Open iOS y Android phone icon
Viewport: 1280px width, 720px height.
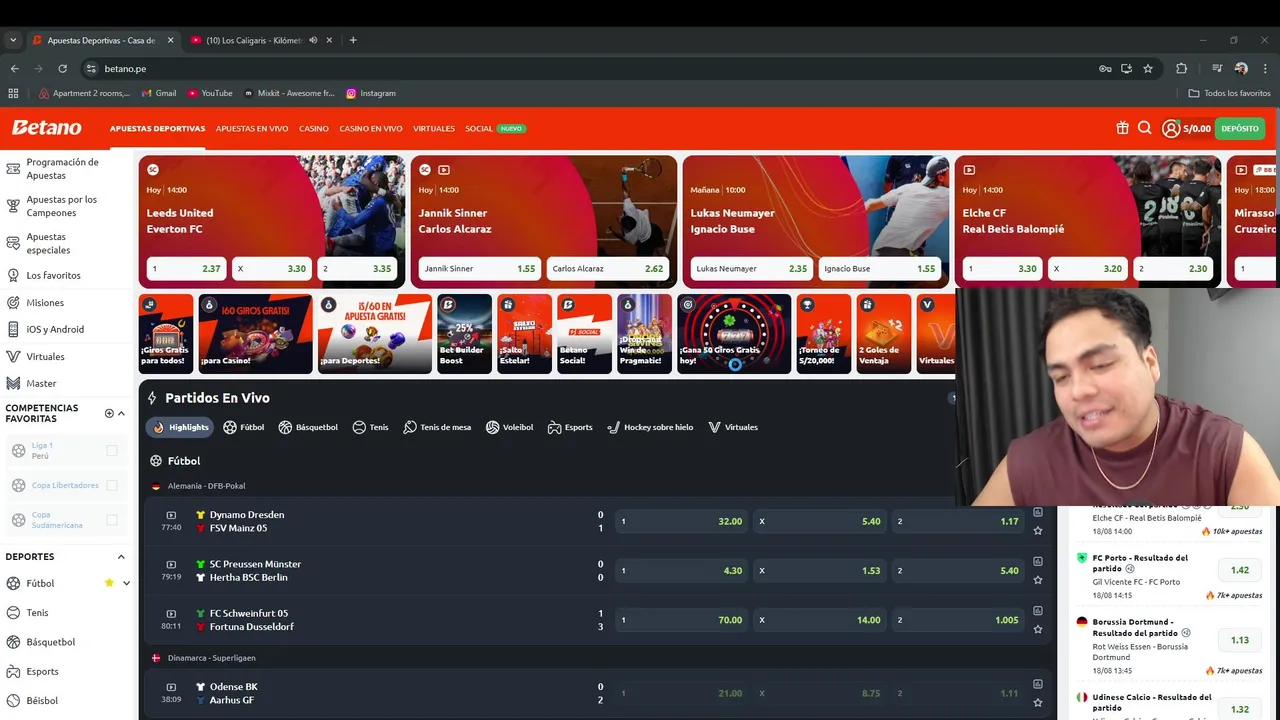click(13, 329)
